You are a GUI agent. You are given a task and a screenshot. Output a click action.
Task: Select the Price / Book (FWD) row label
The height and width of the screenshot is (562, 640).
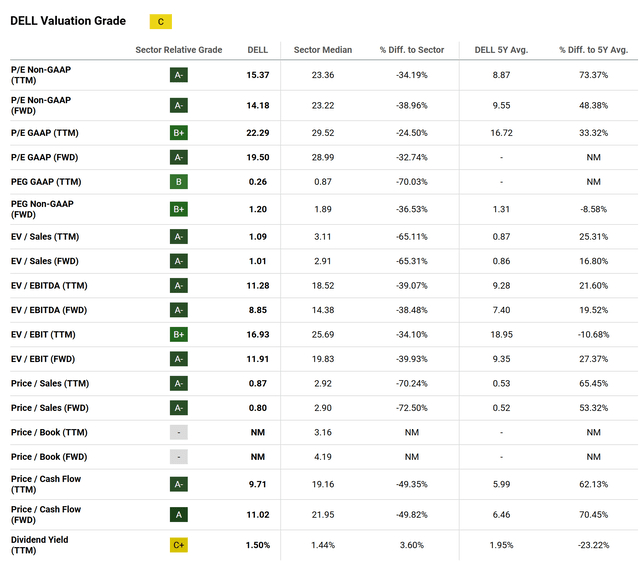pyautogui.click(x=49, y=457)
